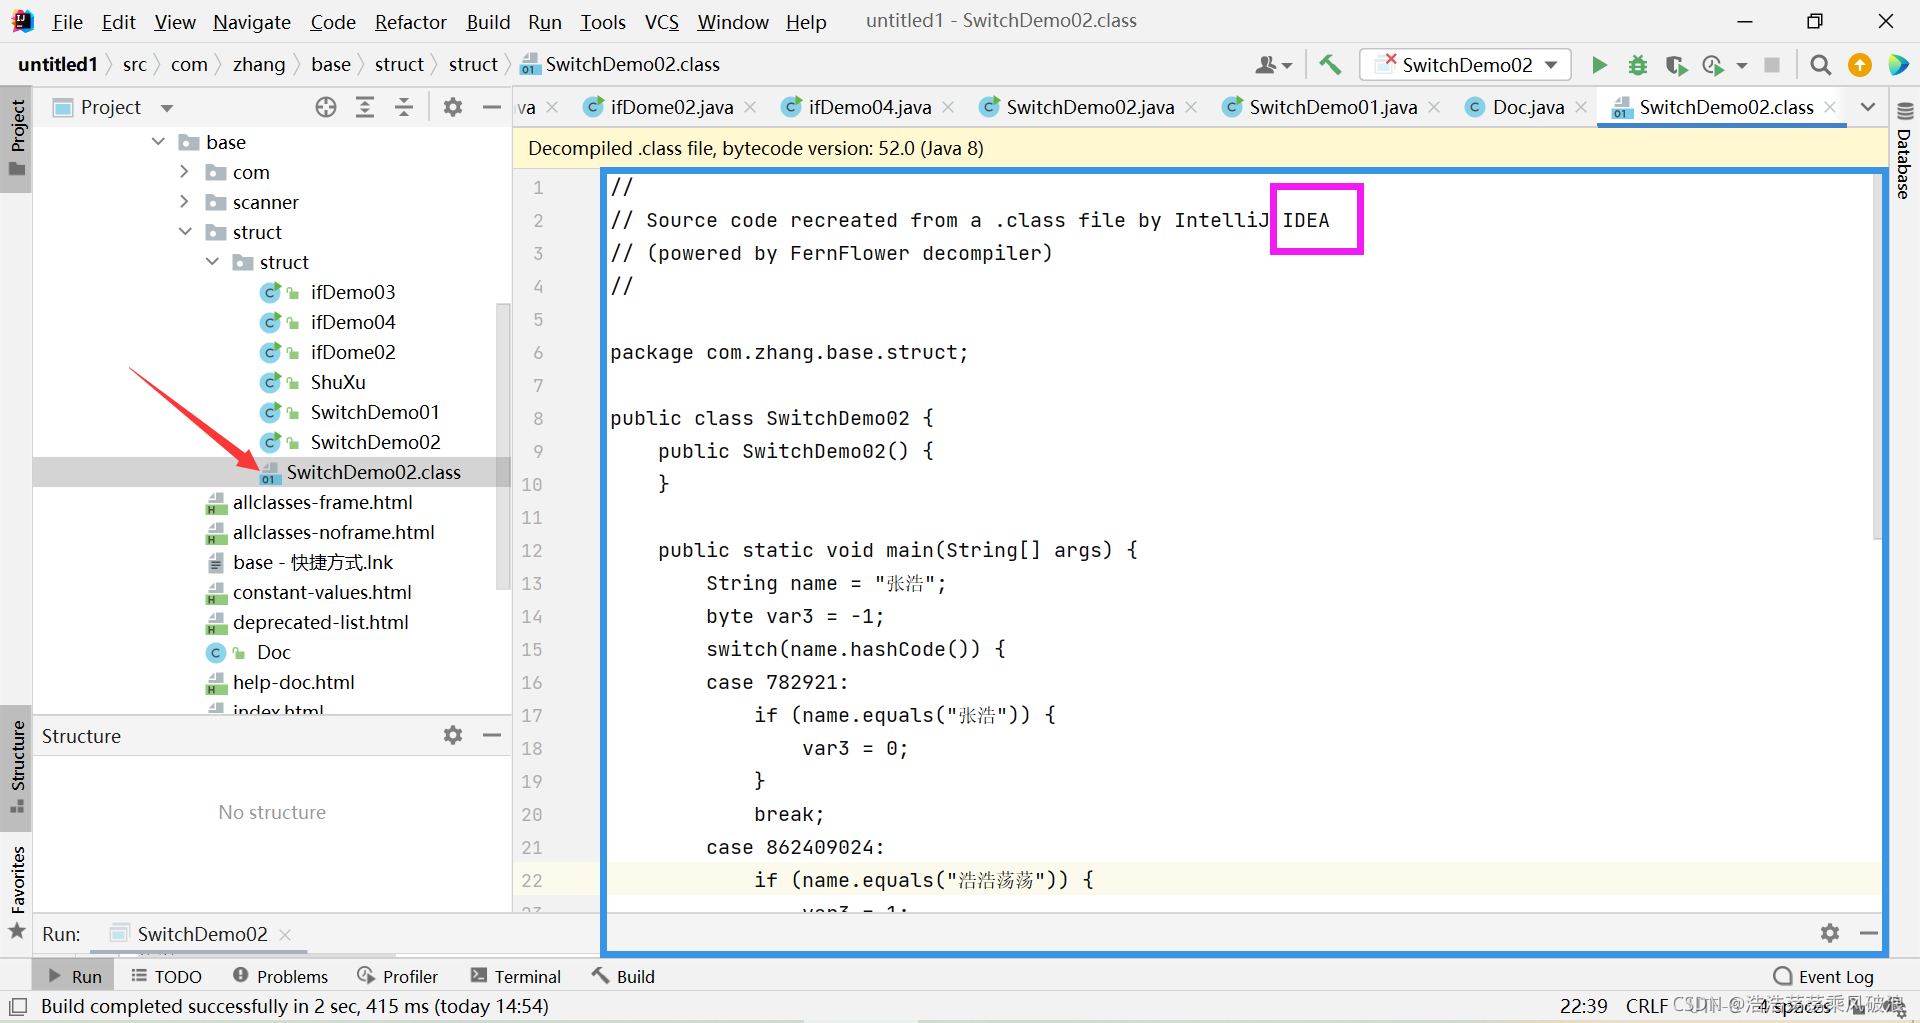Open Search Everywhere magnifier icon
Image resolution: width=1920 pixels, height=1023 pixels.
(1821, 65)
